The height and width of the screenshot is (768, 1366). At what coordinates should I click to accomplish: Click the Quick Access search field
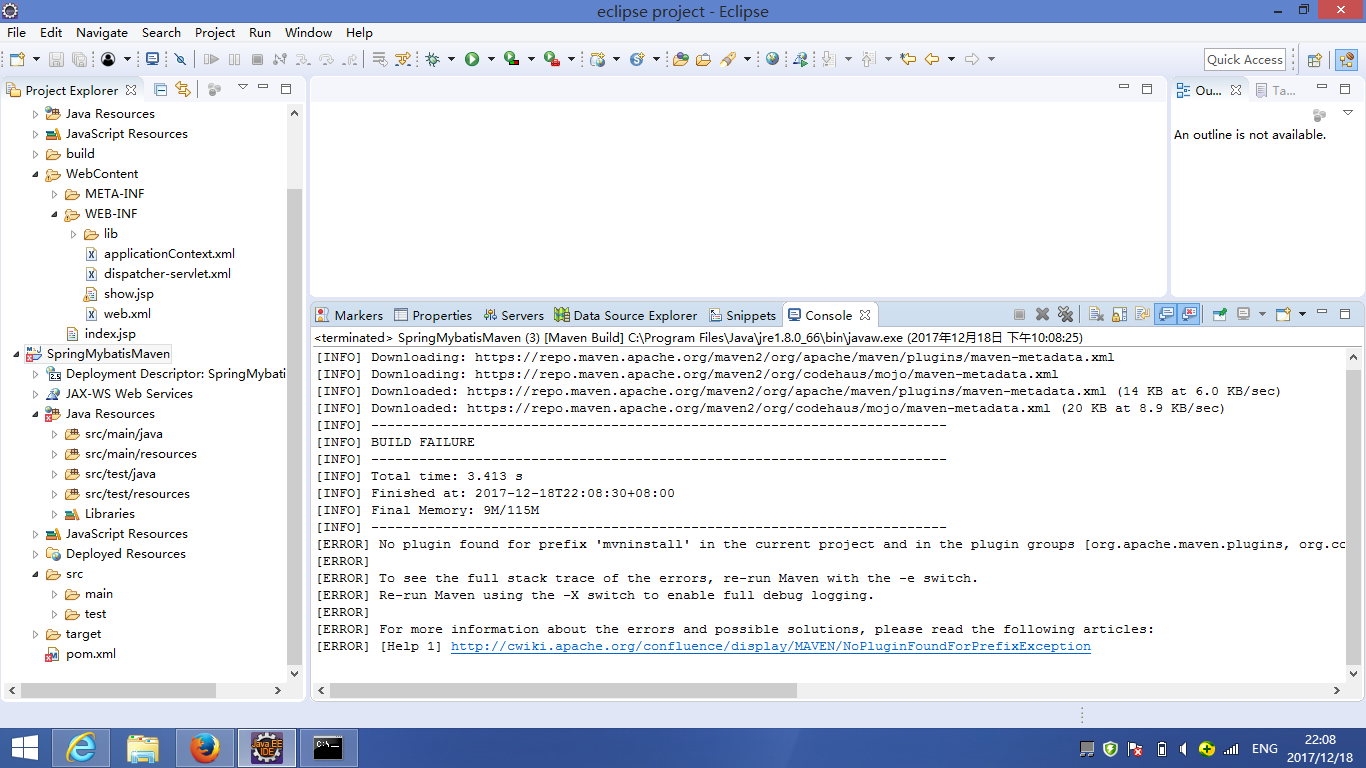click(1245, 60)
